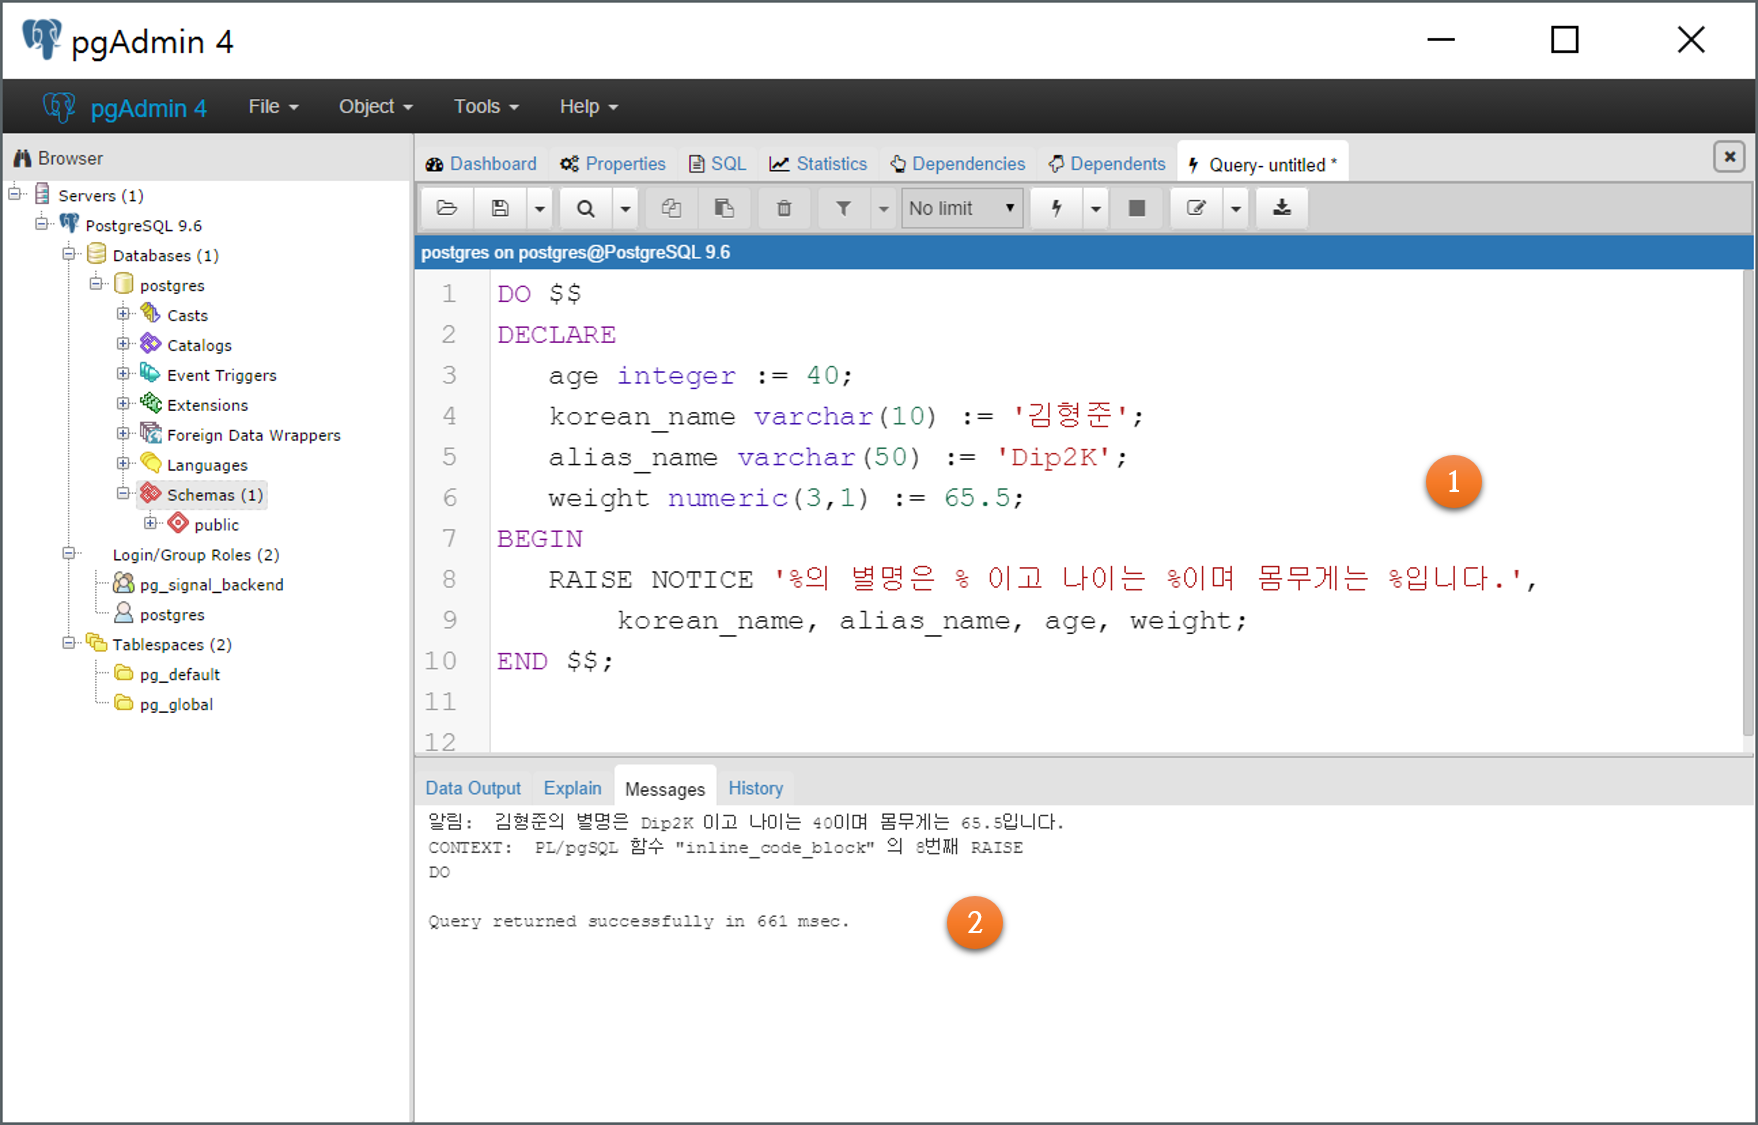The width and height of the screenshot is (1758, 1125).
Task: Select the pg_global tablespace
Action: pos(164,704)
